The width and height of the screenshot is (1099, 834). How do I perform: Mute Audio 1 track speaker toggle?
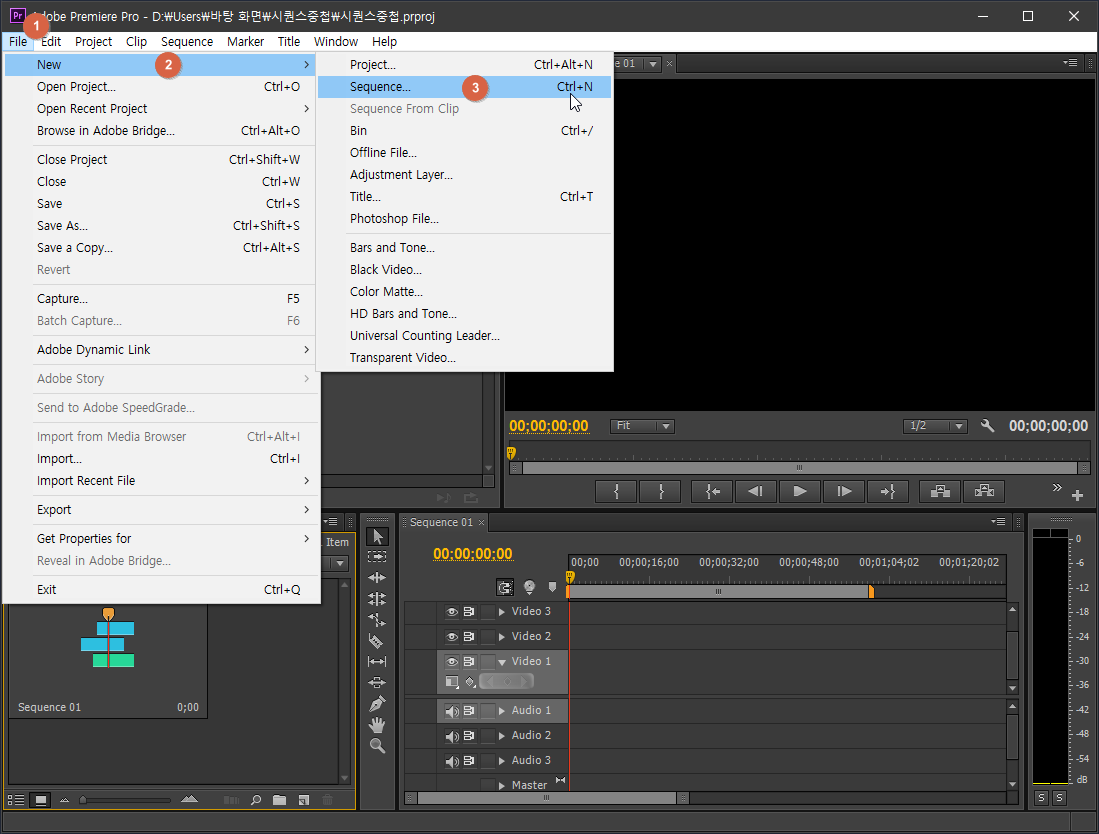tap(452, 711)
